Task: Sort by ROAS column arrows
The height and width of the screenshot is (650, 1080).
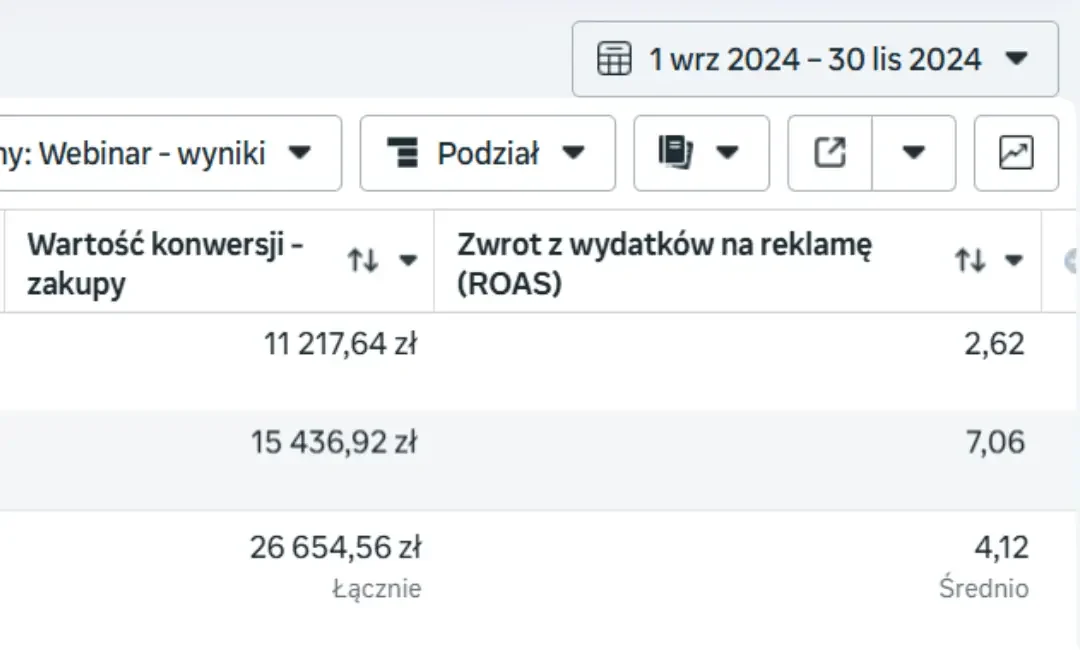Action: pyautogui.click(x=970, y=260)
